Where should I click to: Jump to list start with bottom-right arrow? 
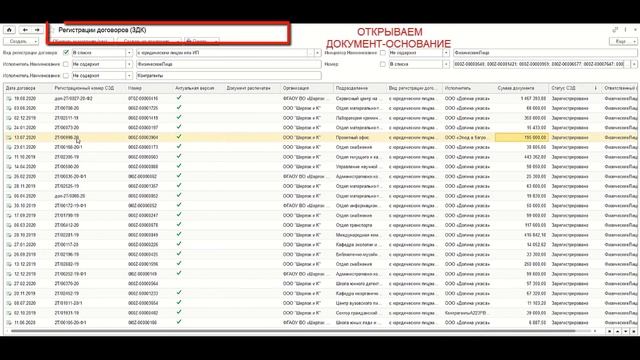pos(609,331)
